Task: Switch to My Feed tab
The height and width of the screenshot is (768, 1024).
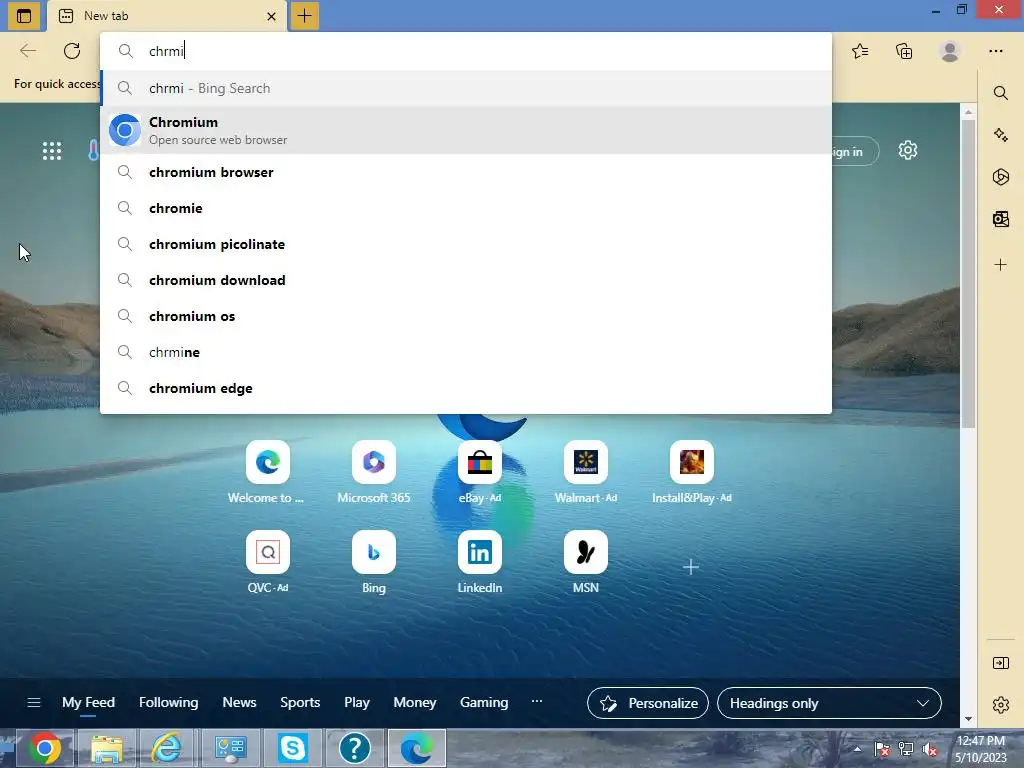Action: pyautogui.click(x=88, y=703)
